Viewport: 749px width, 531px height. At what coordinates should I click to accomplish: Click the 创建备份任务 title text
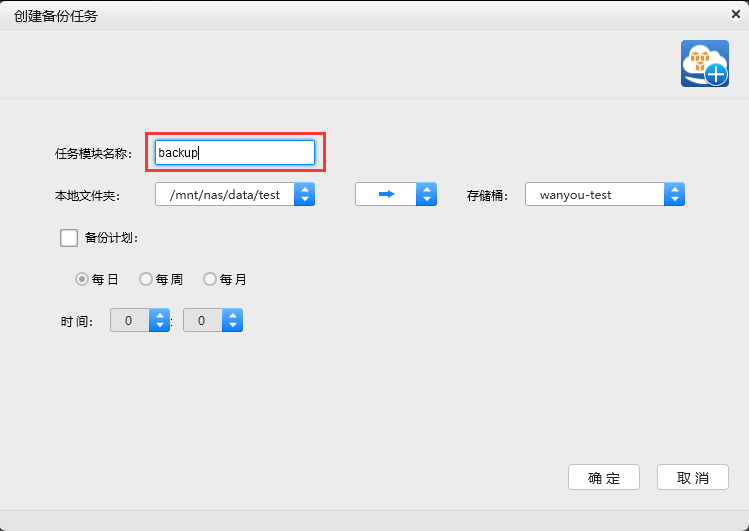point(55,16)
